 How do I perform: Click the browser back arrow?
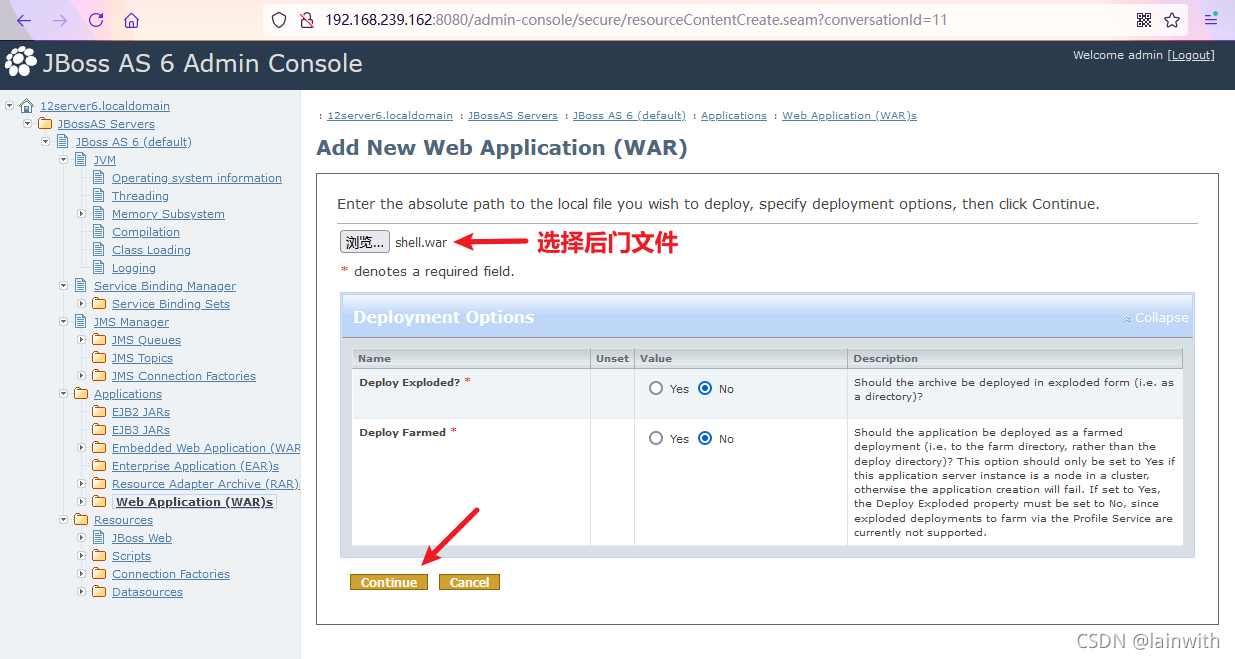(25, 20)
